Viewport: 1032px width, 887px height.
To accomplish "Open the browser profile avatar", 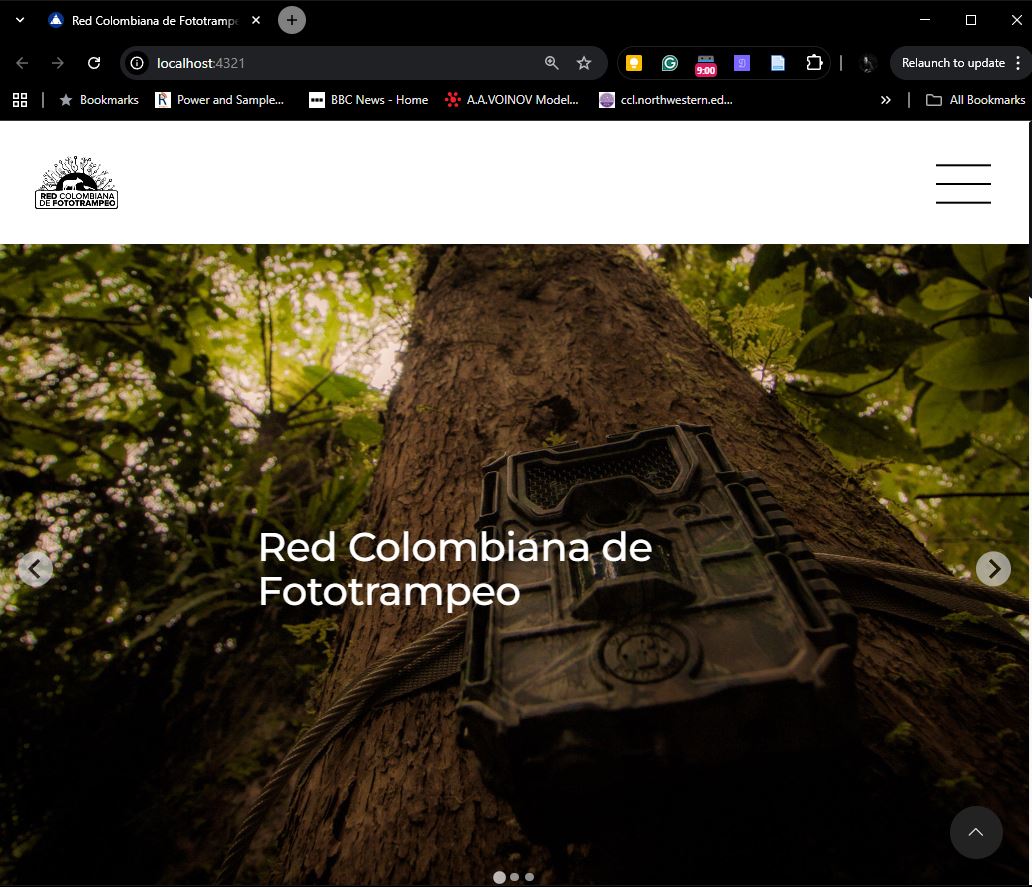I will [x=868, y=63].
